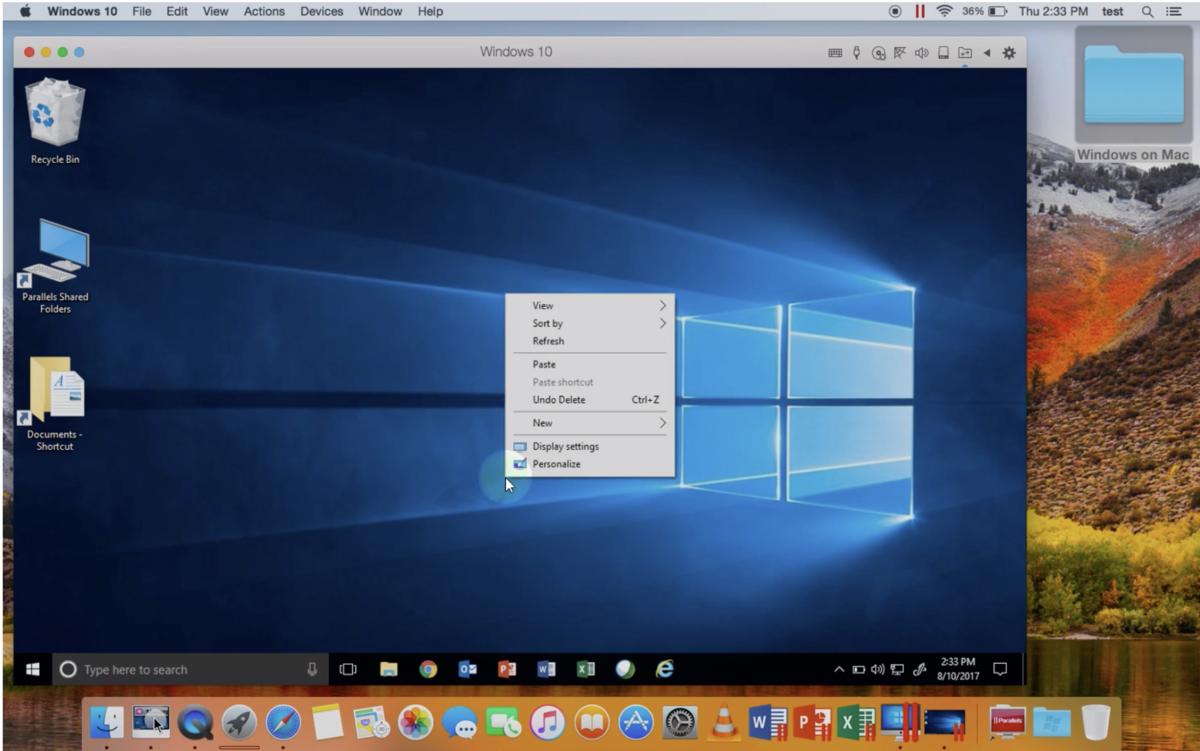The image size is (1200, 751).
Task: Open the Actions menu in the menu bar
Action: [x=264, y=11]
